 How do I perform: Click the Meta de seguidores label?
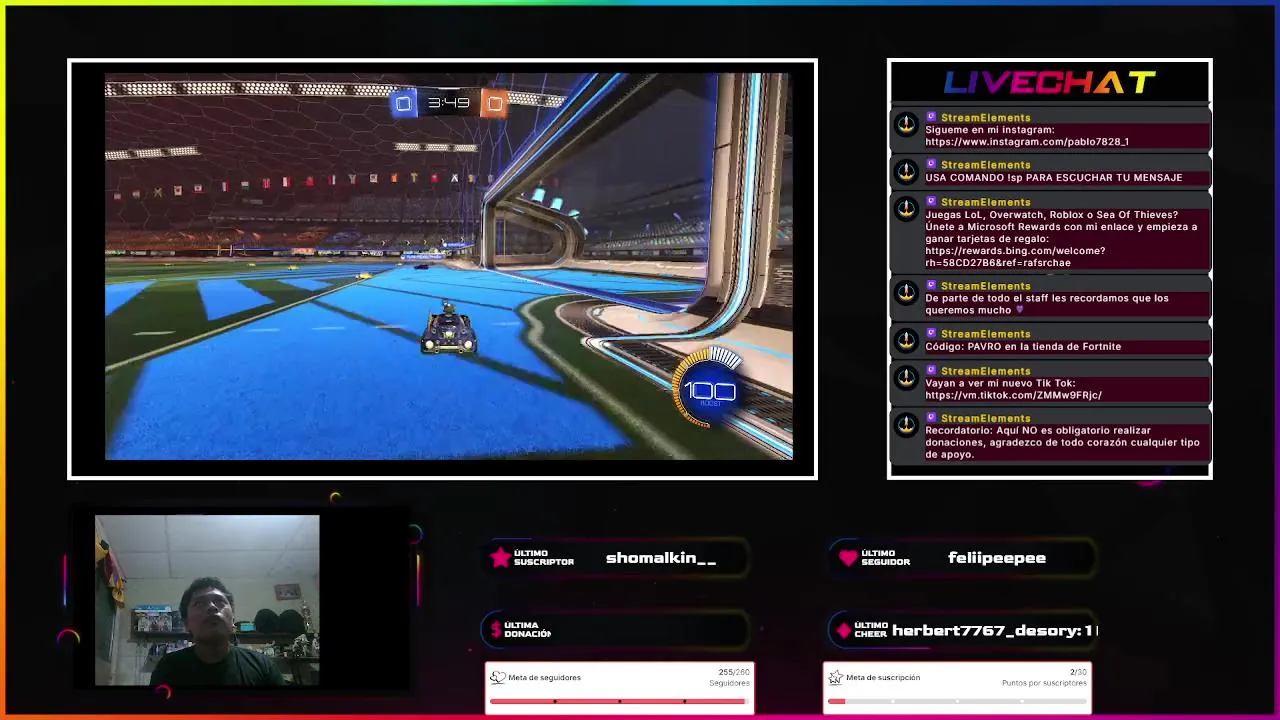[x=544, y=677]
